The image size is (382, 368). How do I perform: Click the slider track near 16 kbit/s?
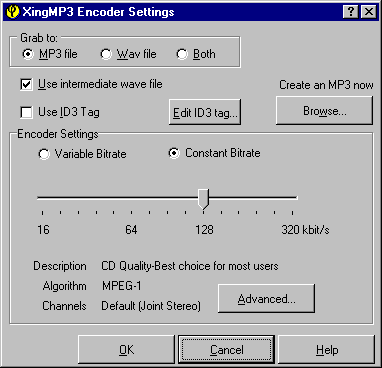point(42,198)
